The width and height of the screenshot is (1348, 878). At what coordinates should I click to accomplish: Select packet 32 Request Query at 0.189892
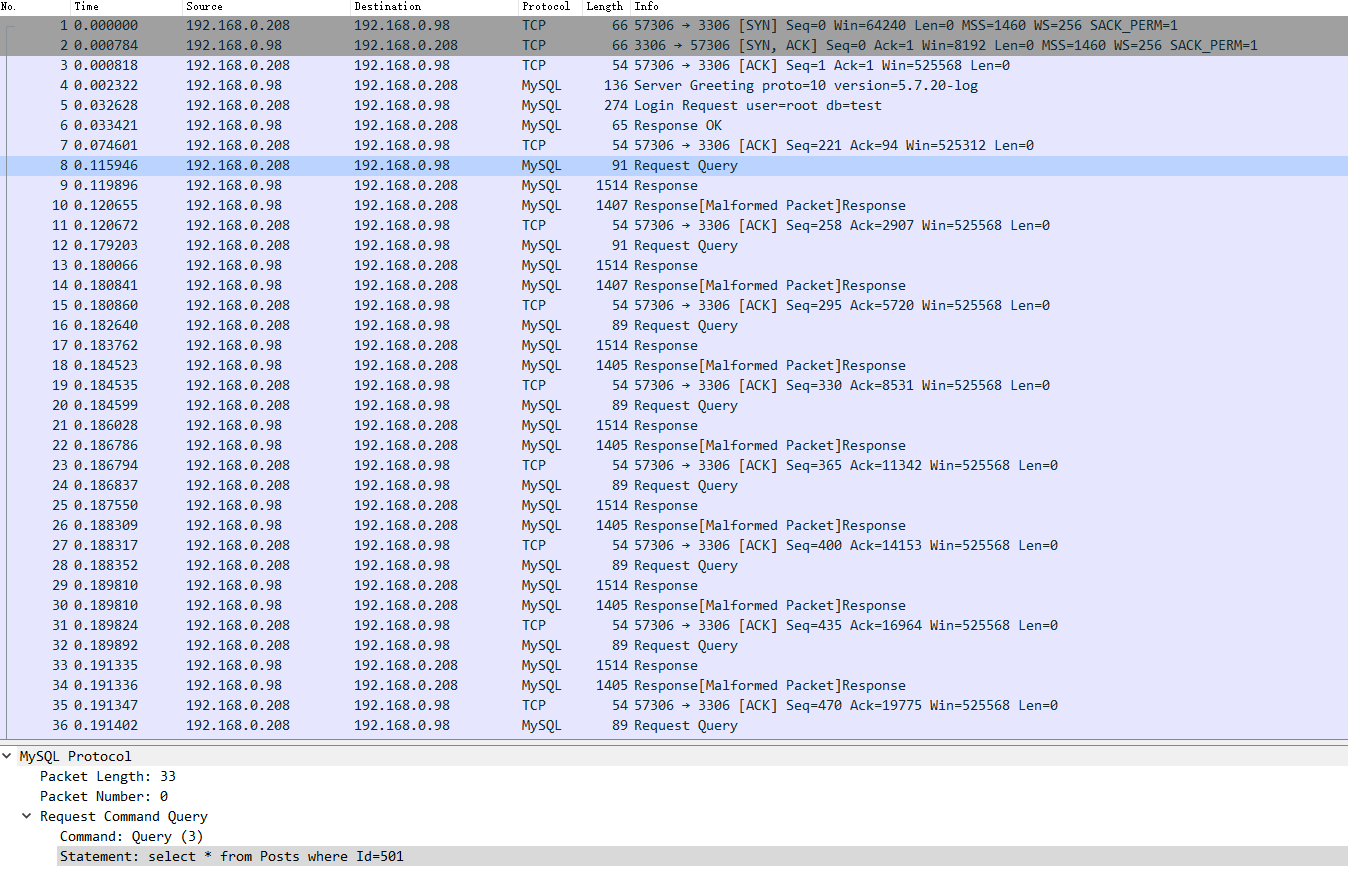click(x=674, y=645)
